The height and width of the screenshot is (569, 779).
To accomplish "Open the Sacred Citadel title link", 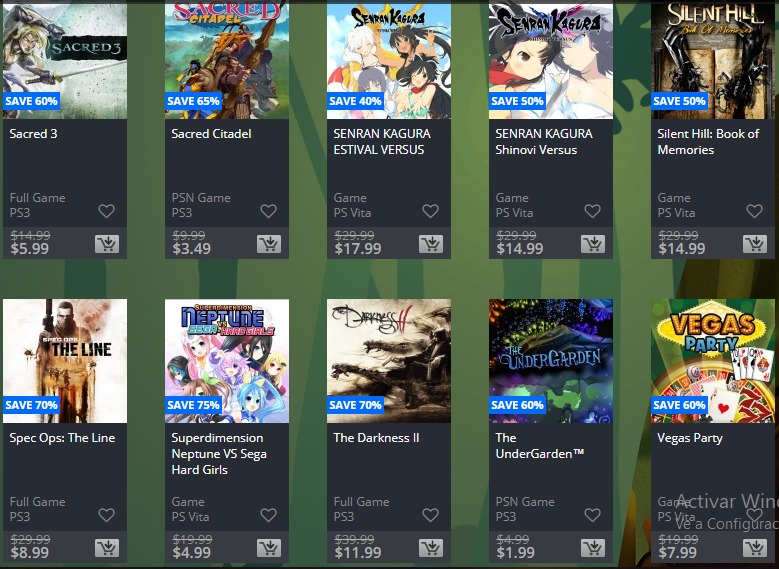I will point(211,134).
